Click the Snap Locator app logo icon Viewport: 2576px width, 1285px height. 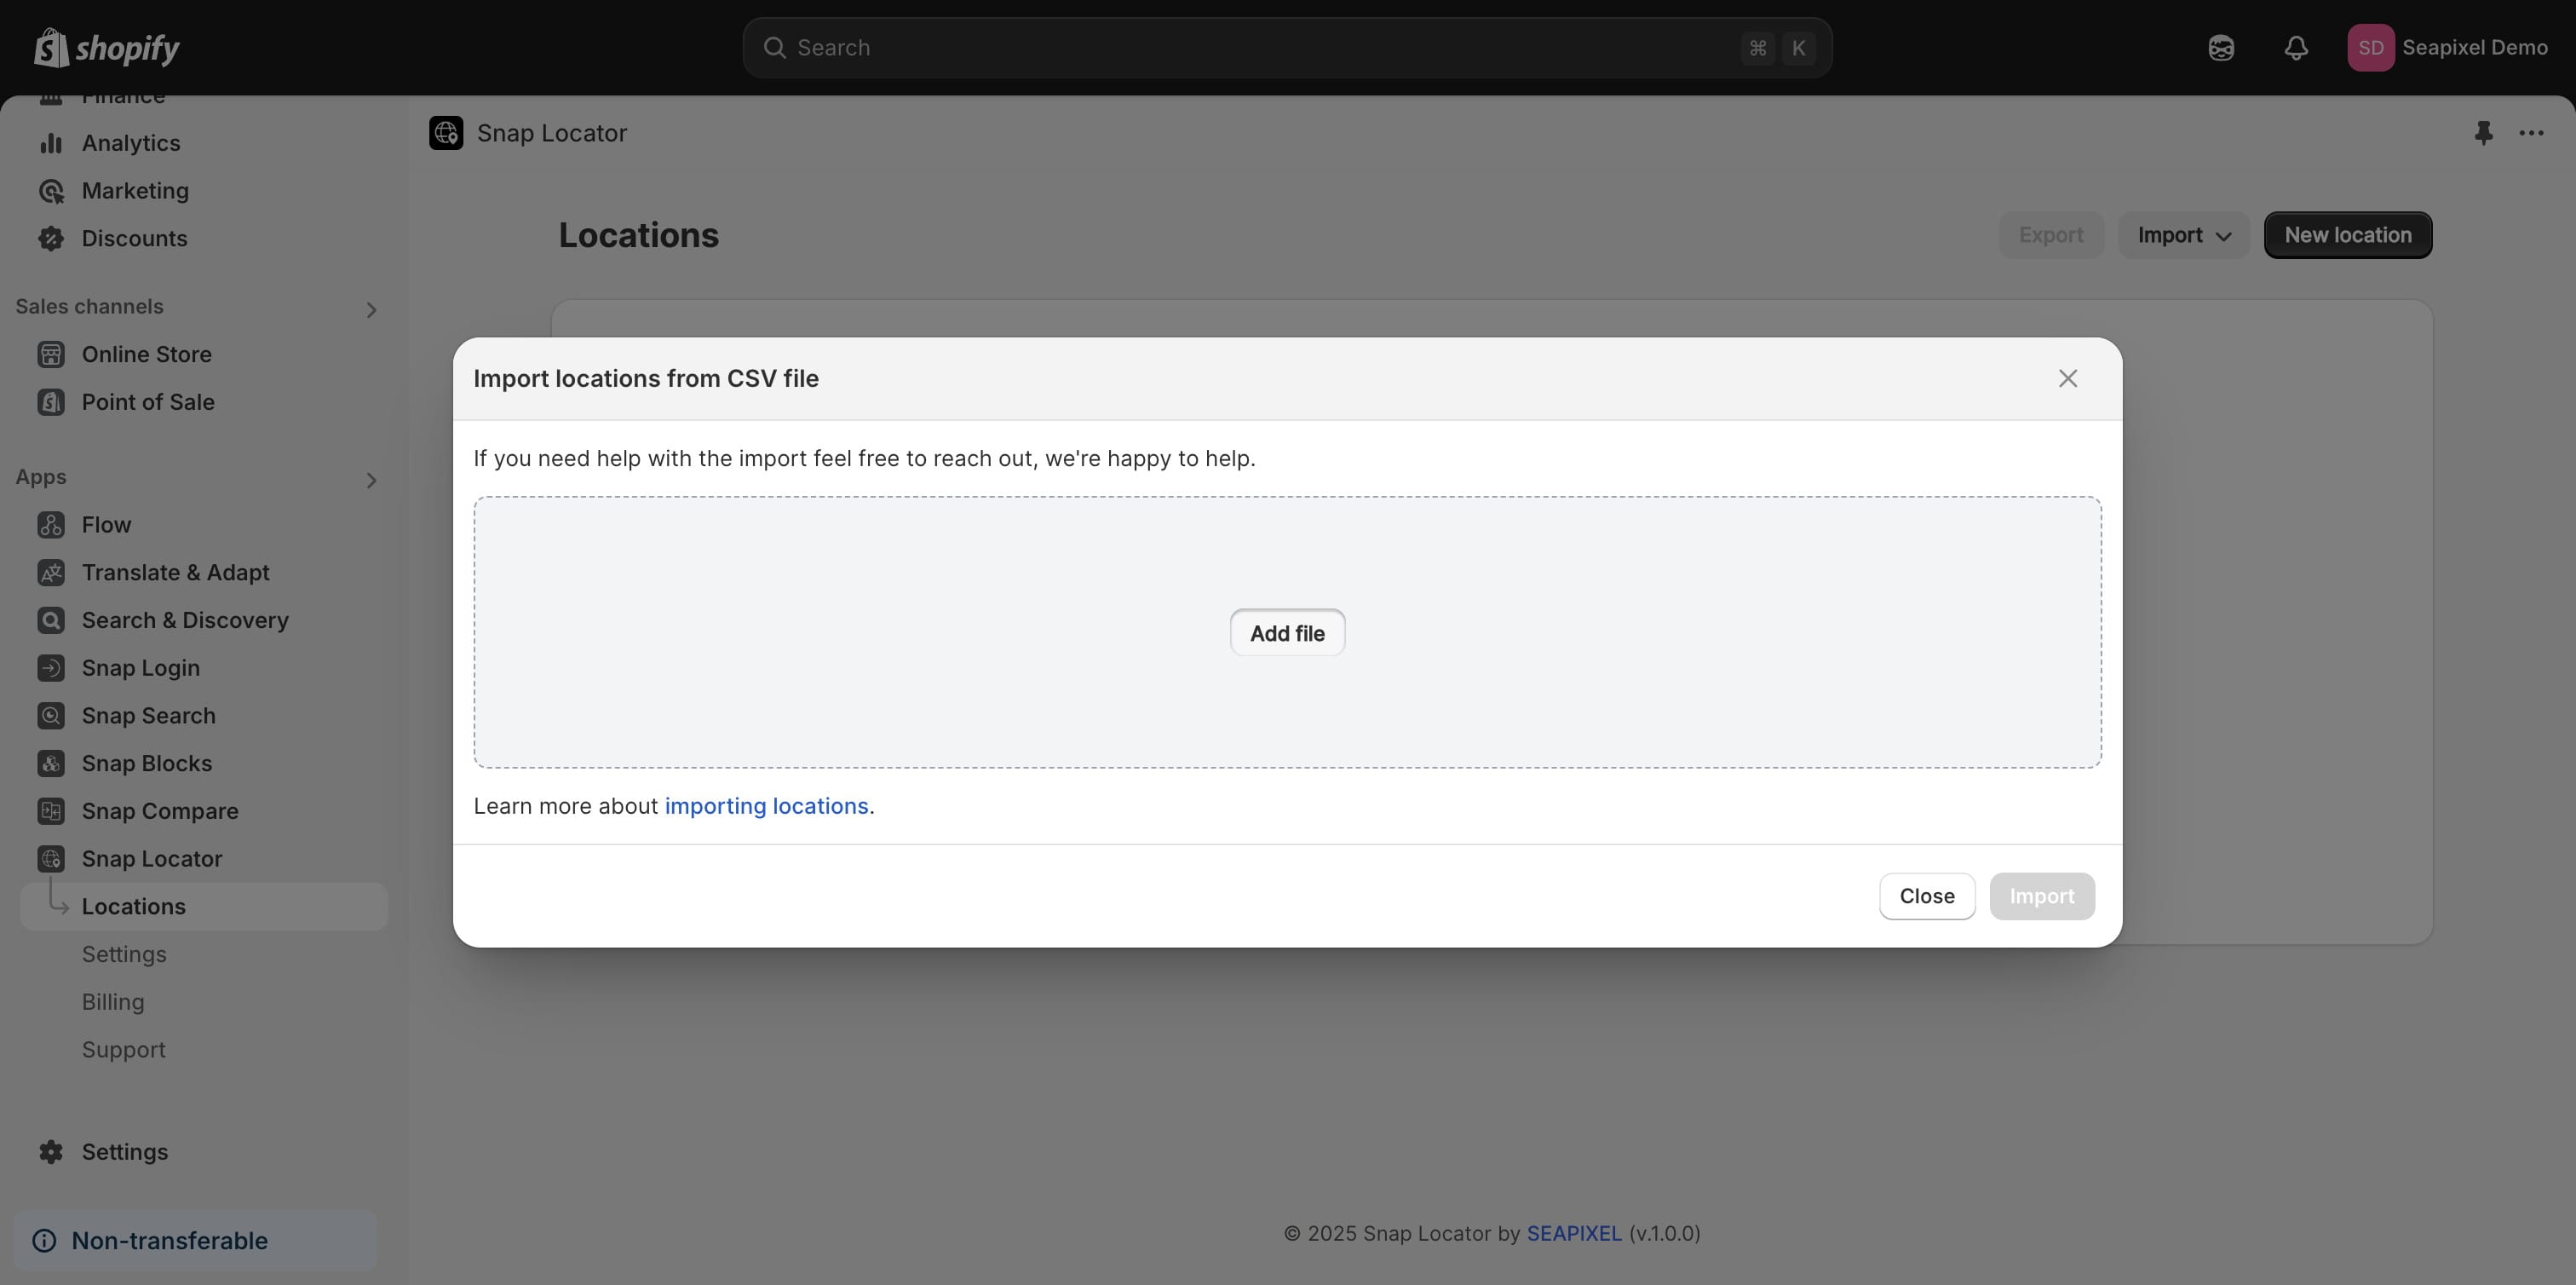(x=446, y=133)
